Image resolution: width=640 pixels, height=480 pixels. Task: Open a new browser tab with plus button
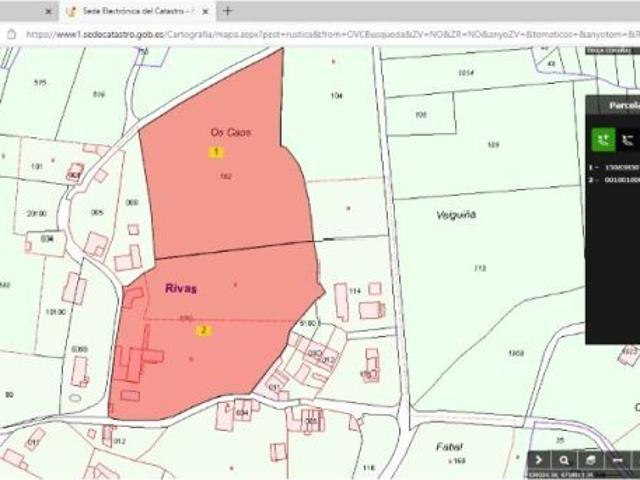228,11
